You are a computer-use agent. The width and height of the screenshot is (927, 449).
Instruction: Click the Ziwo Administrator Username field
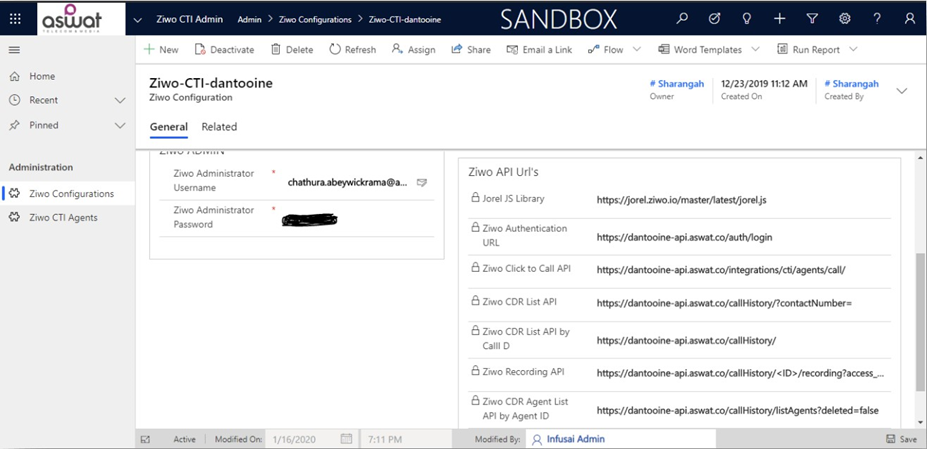point(347,182)
